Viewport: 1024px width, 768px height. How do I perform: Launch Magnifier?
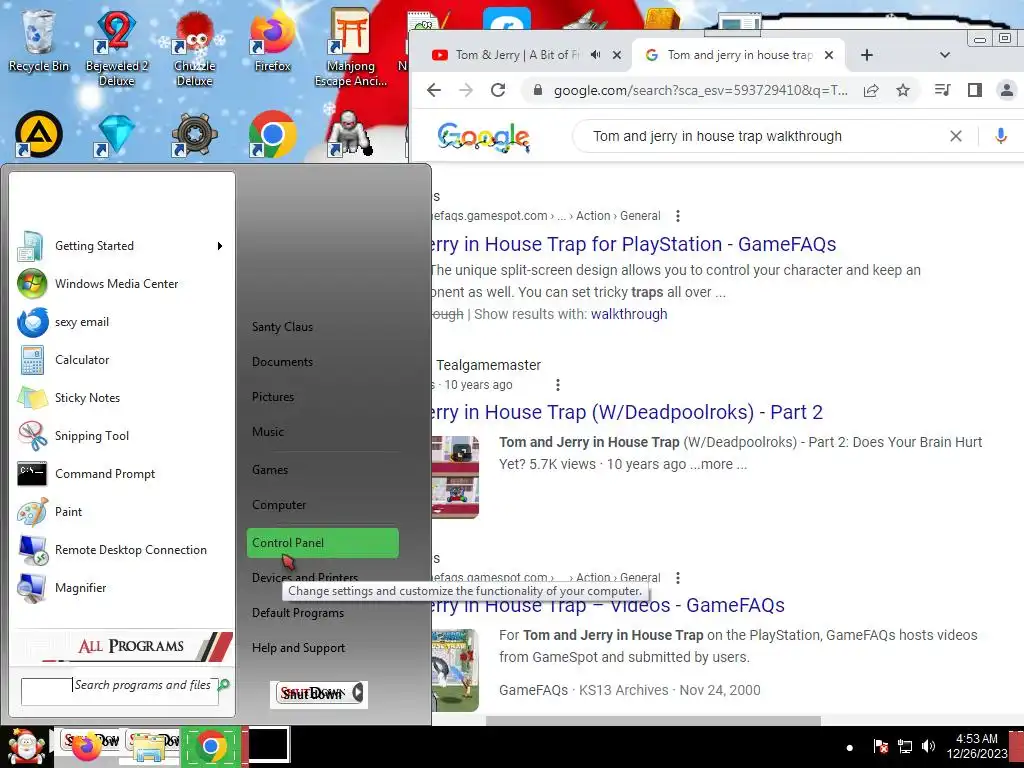pyautogui.click(x=121, y=588)
